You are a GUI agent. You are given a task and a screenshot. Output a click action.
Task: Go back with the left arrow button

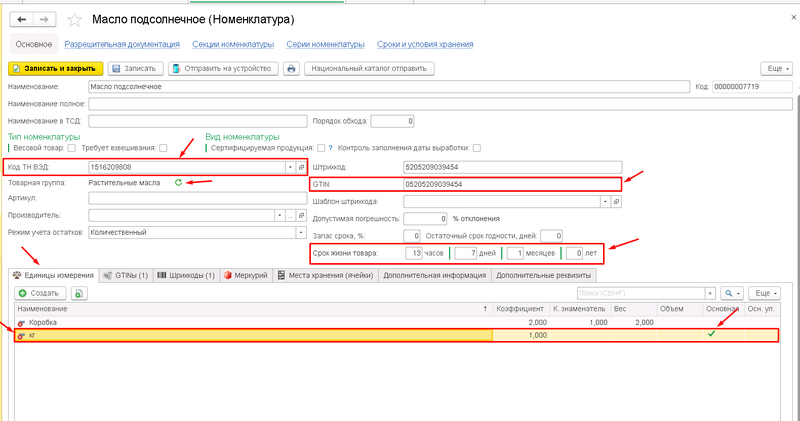[x=21, y=19]
